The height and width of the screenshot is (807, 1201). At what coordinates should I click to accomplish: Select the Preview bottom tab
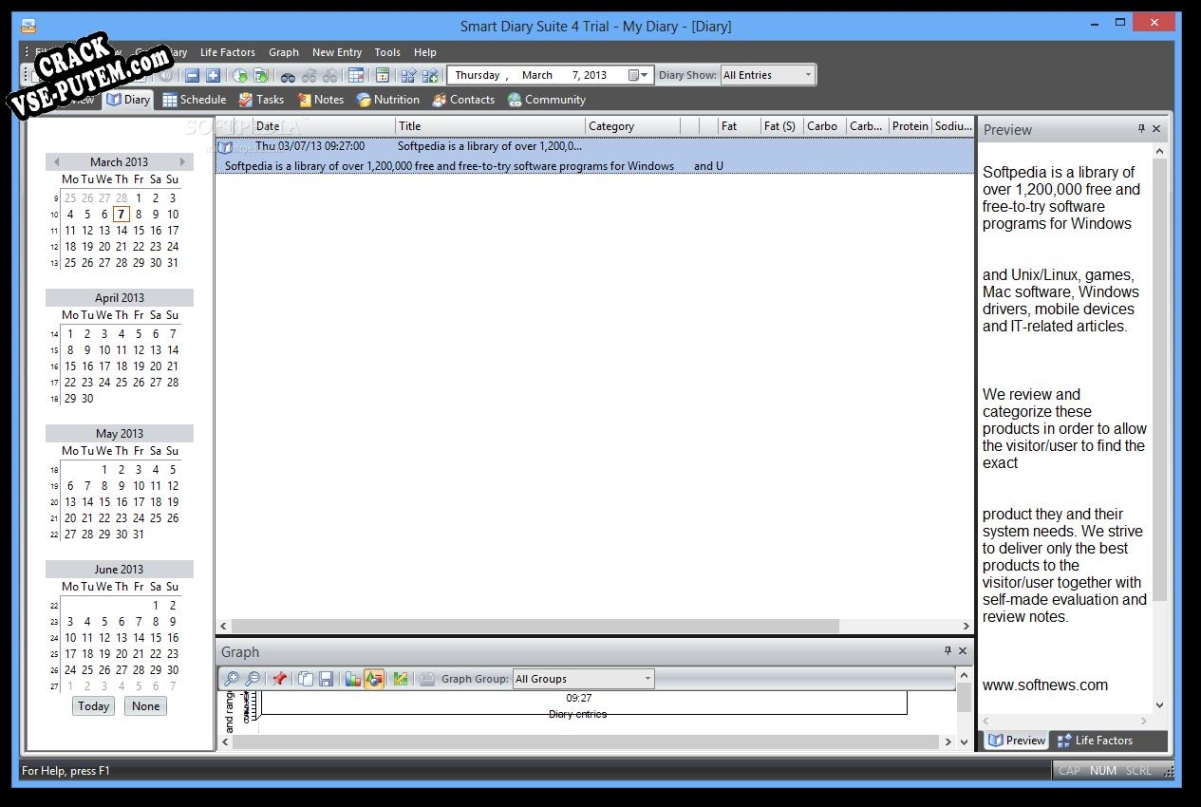coord(1017,741)
